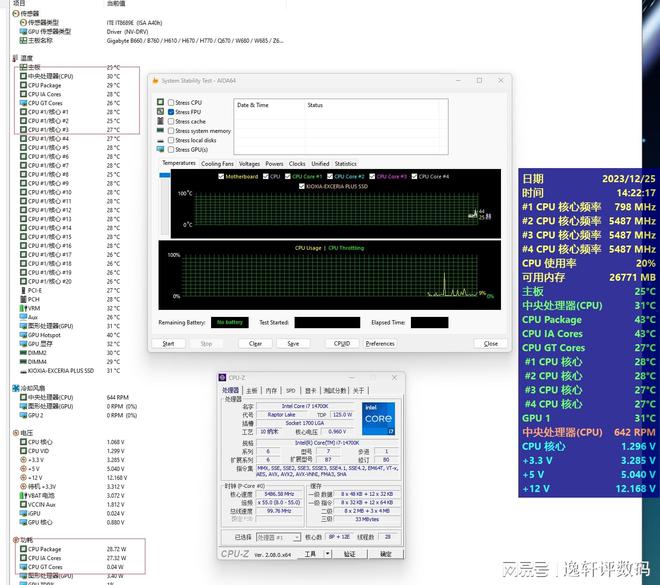This screenshot has height=585, width=660.
Task: Open the dropdown arrow beside 工具 in CPU-Z
Action: (327, 554)
